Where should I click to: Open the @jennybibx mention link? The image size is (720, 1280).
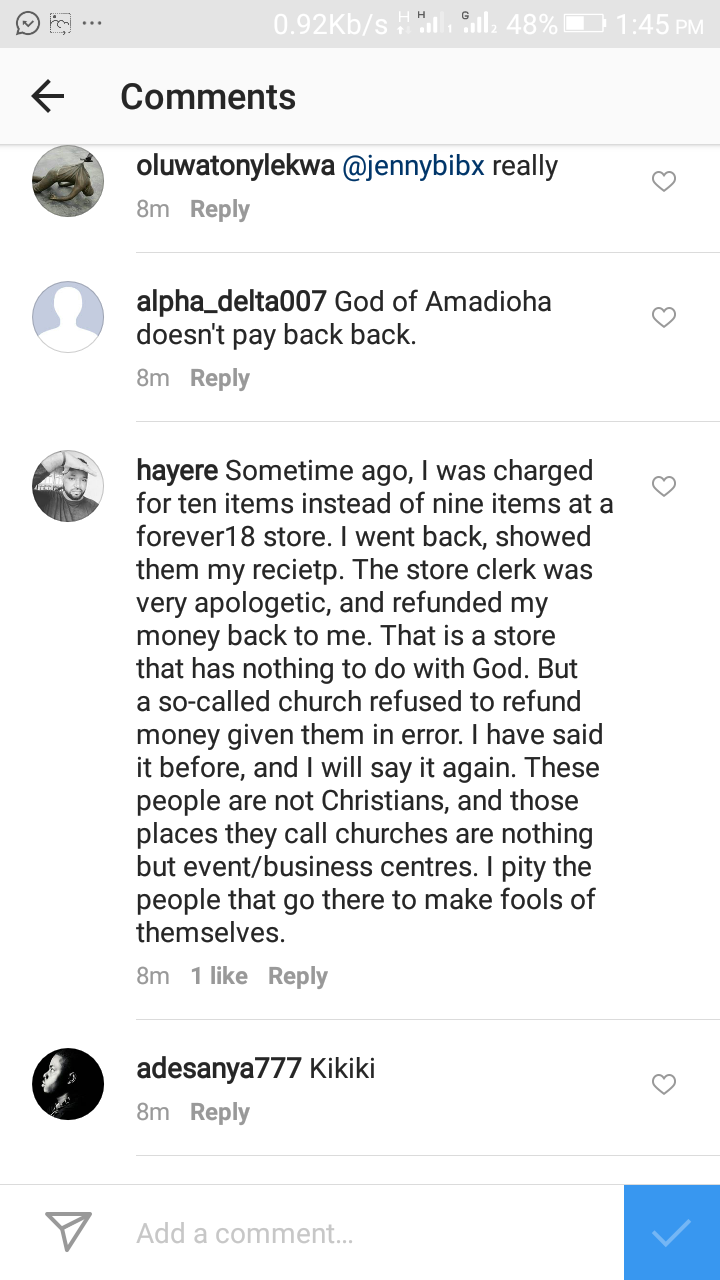pyautogui.click(x=413, y=166)
